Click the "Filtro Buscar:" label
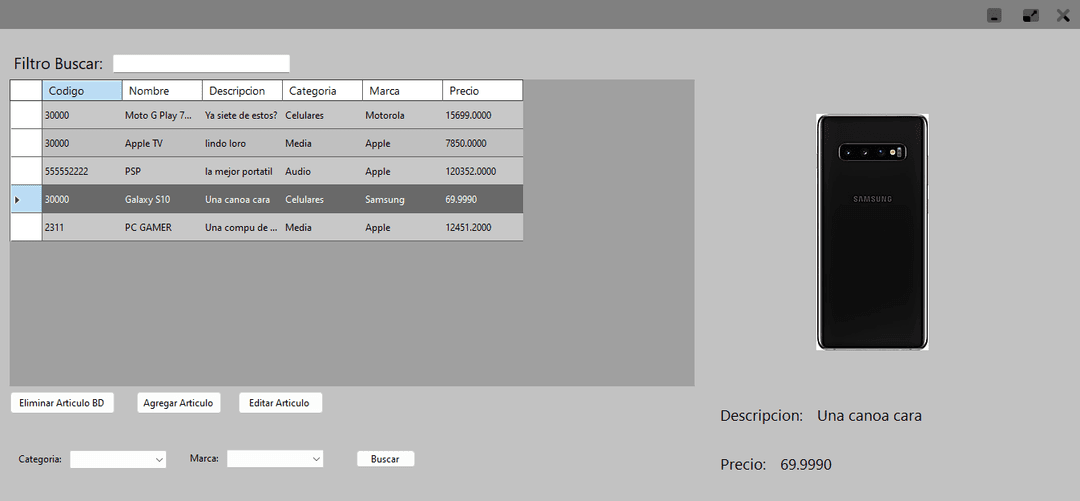 pos(59,64)
